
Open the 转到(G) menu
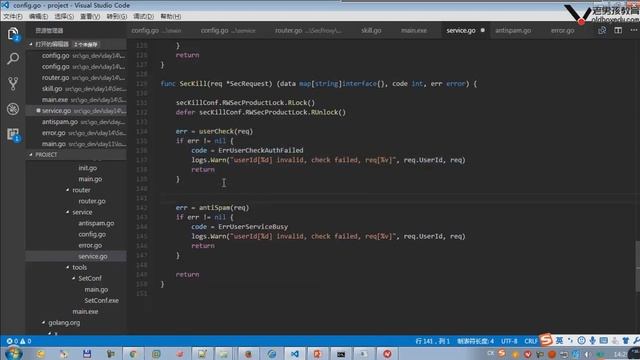tap(116, 16)
